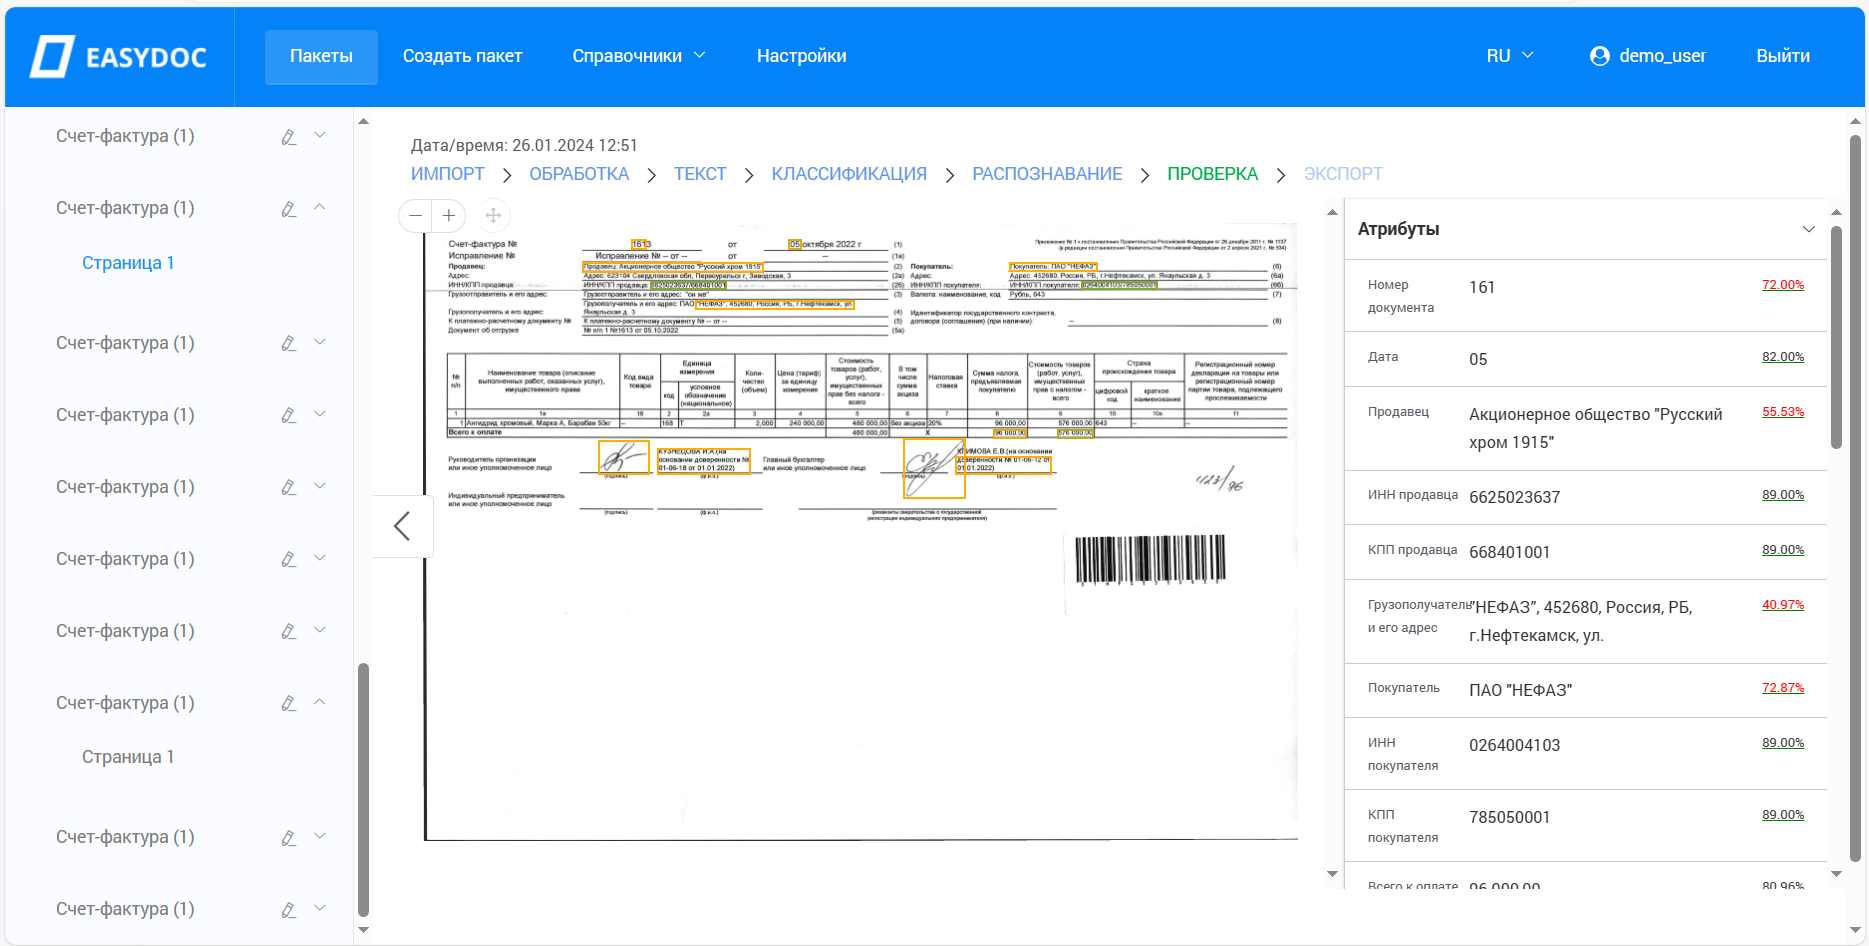Open the RU language selector
This screenshot has width=1869, height=946.
pos(1510,56)
